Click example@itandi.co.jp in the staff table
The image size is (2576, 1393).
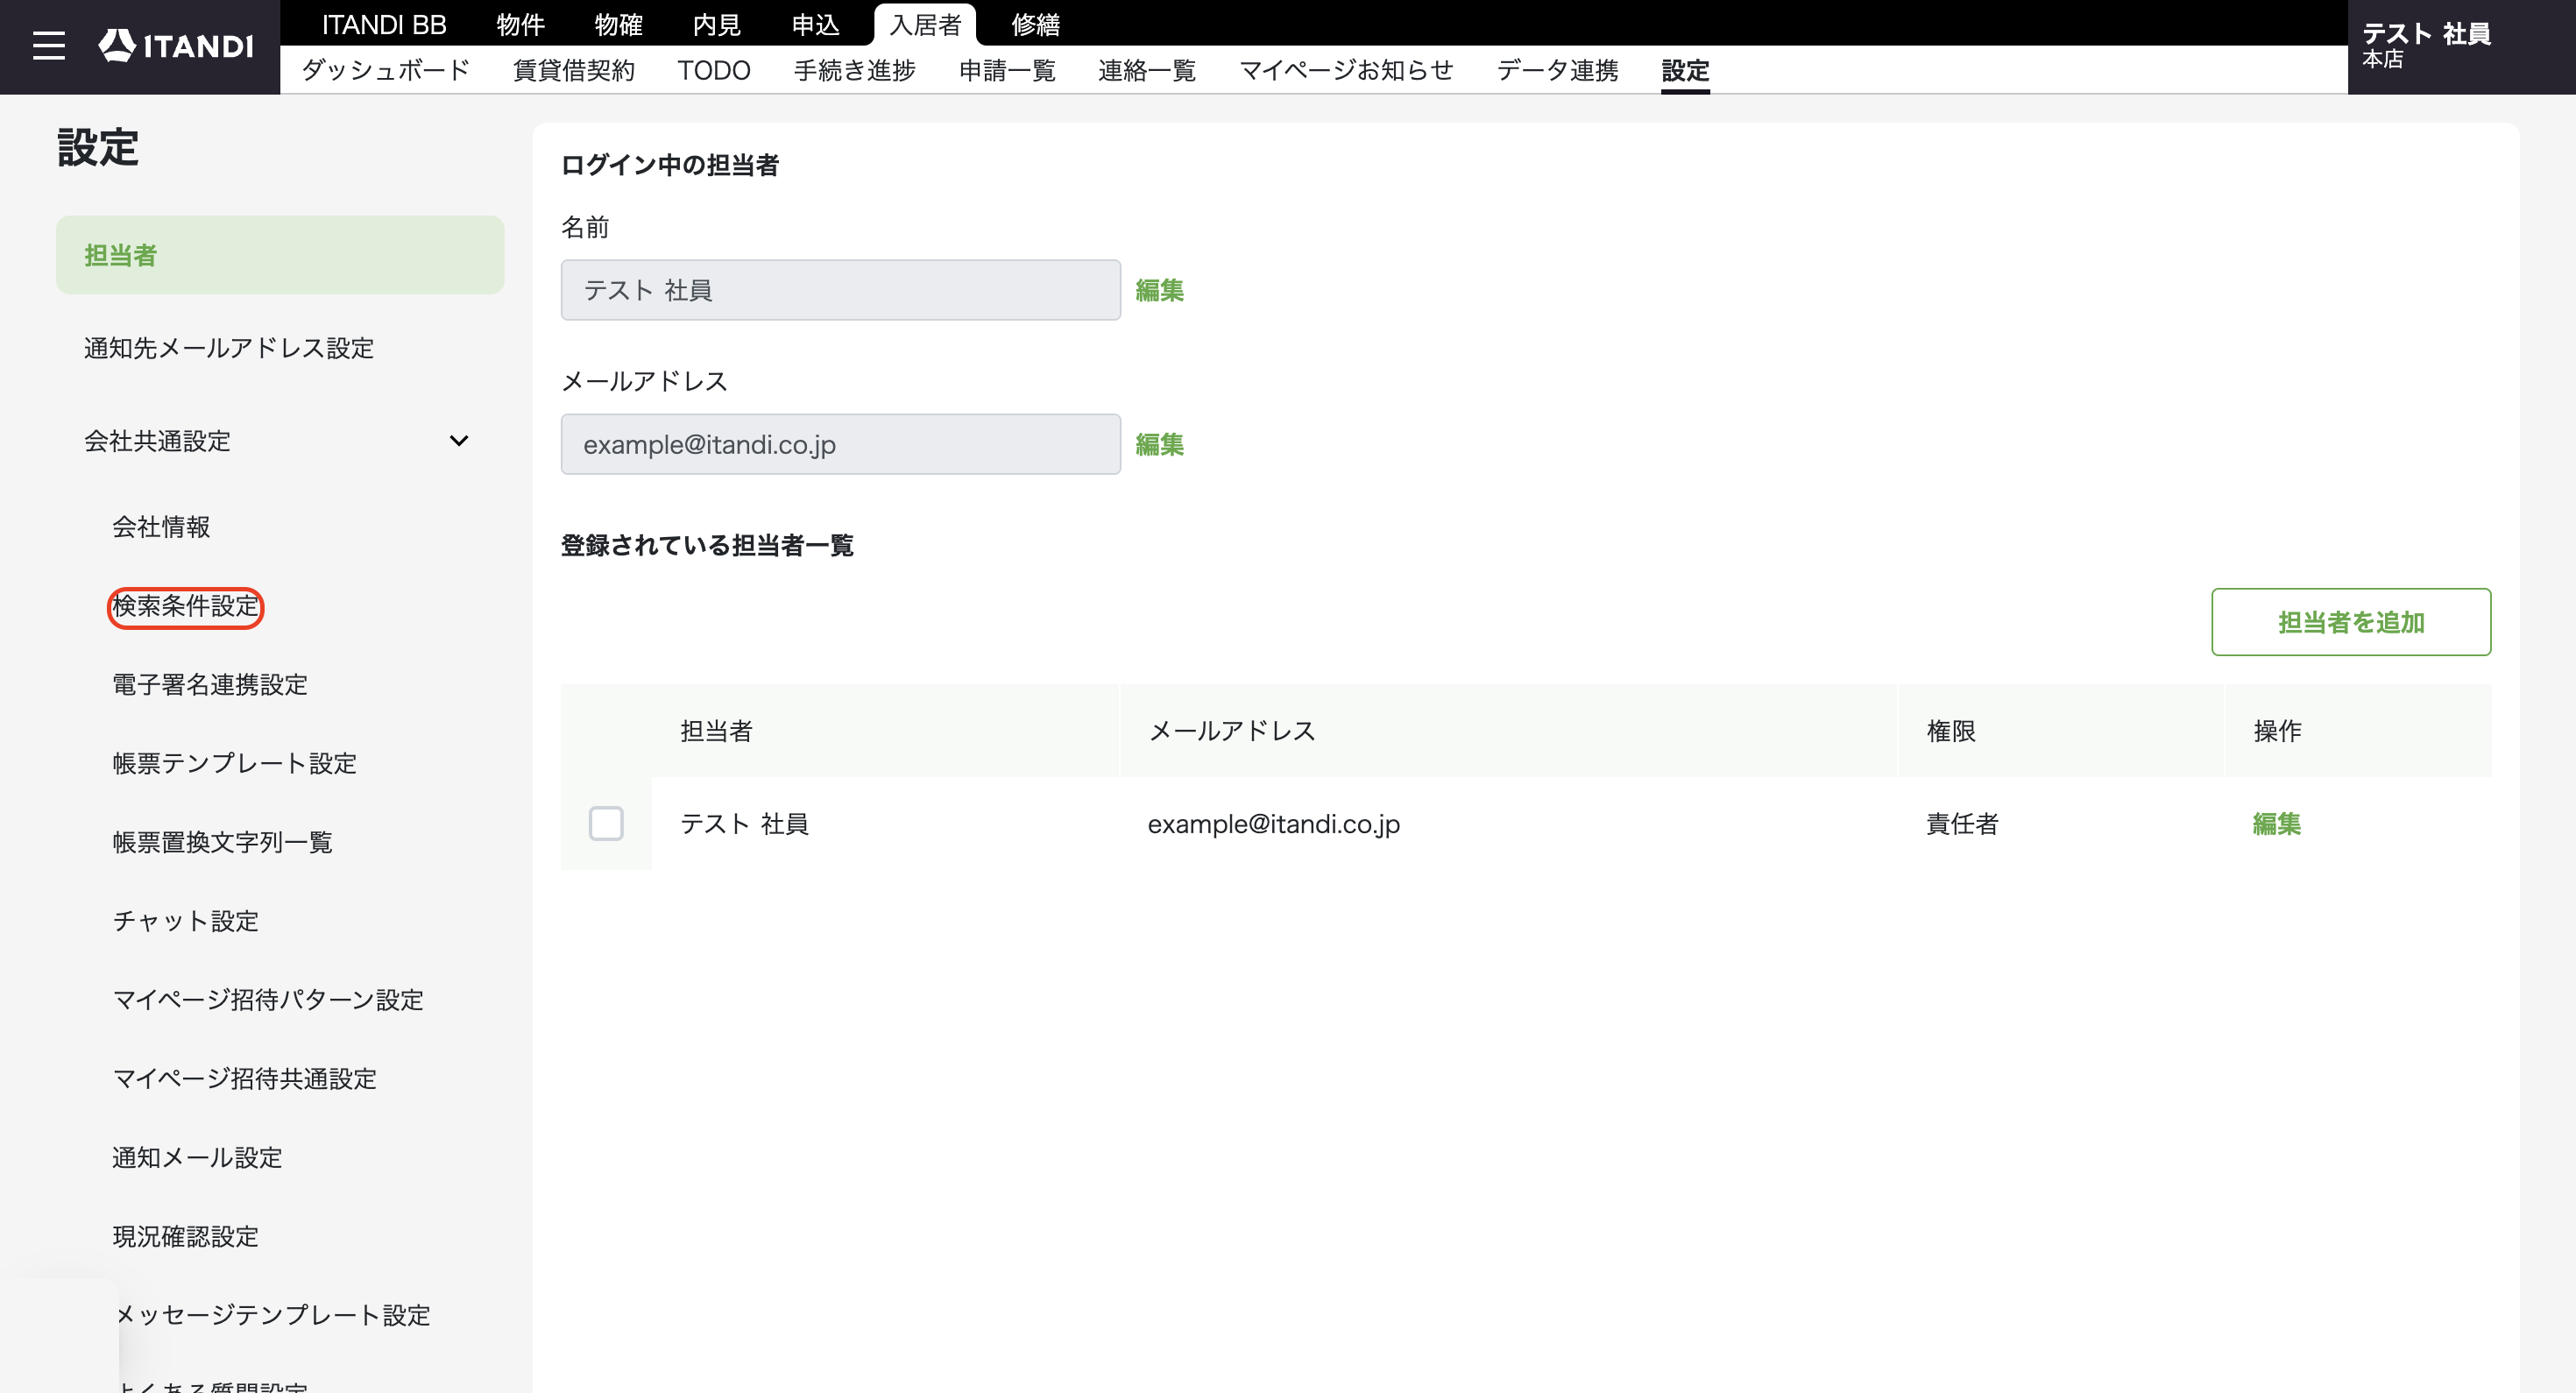click(1274, 824)
